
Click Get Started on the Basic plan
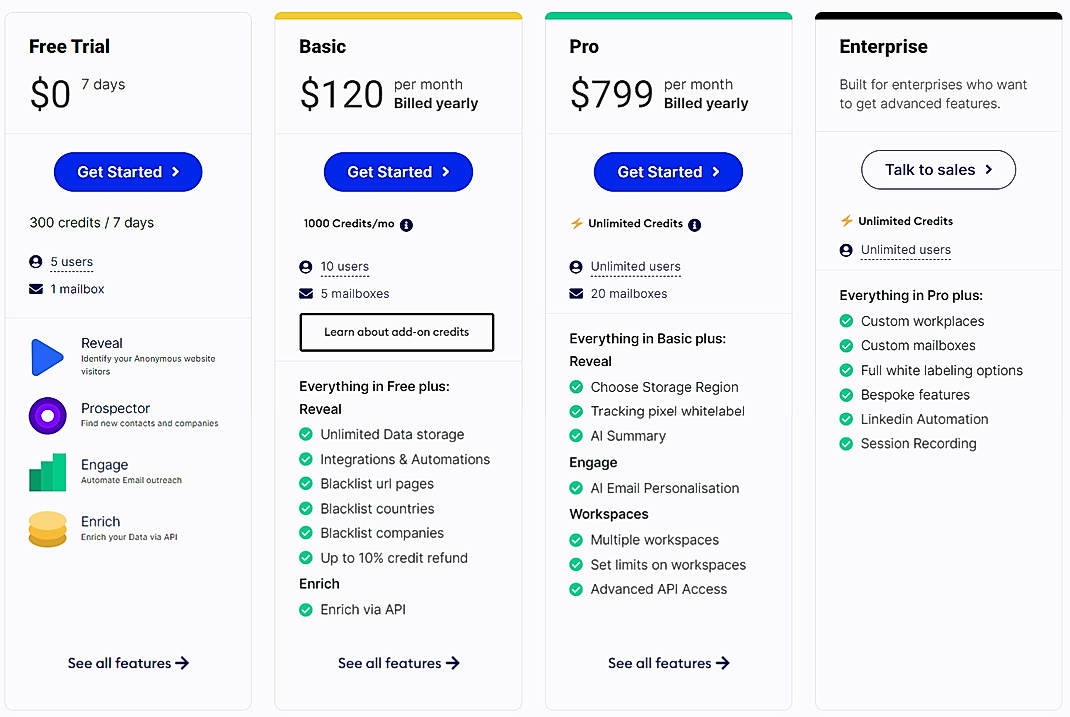pos(397,171)
